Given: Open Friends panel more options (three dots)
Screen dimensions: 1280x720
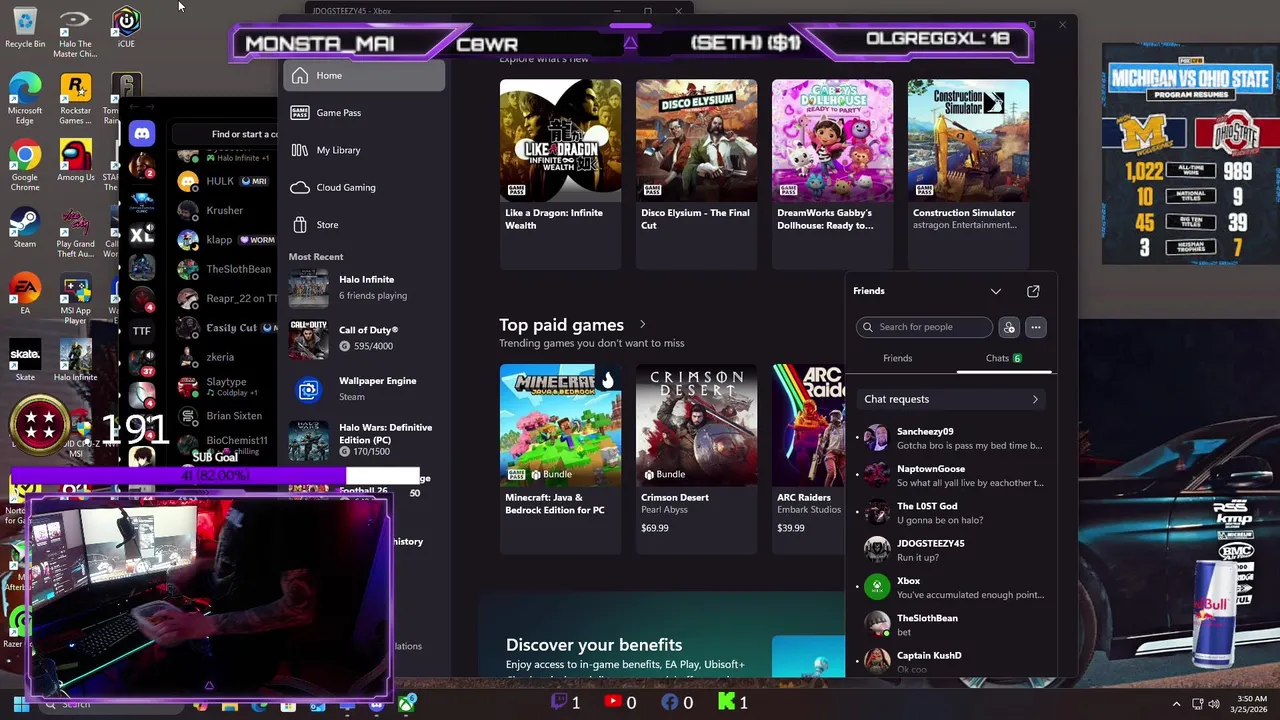Looking at the screenshot, I should point(1036,327).
